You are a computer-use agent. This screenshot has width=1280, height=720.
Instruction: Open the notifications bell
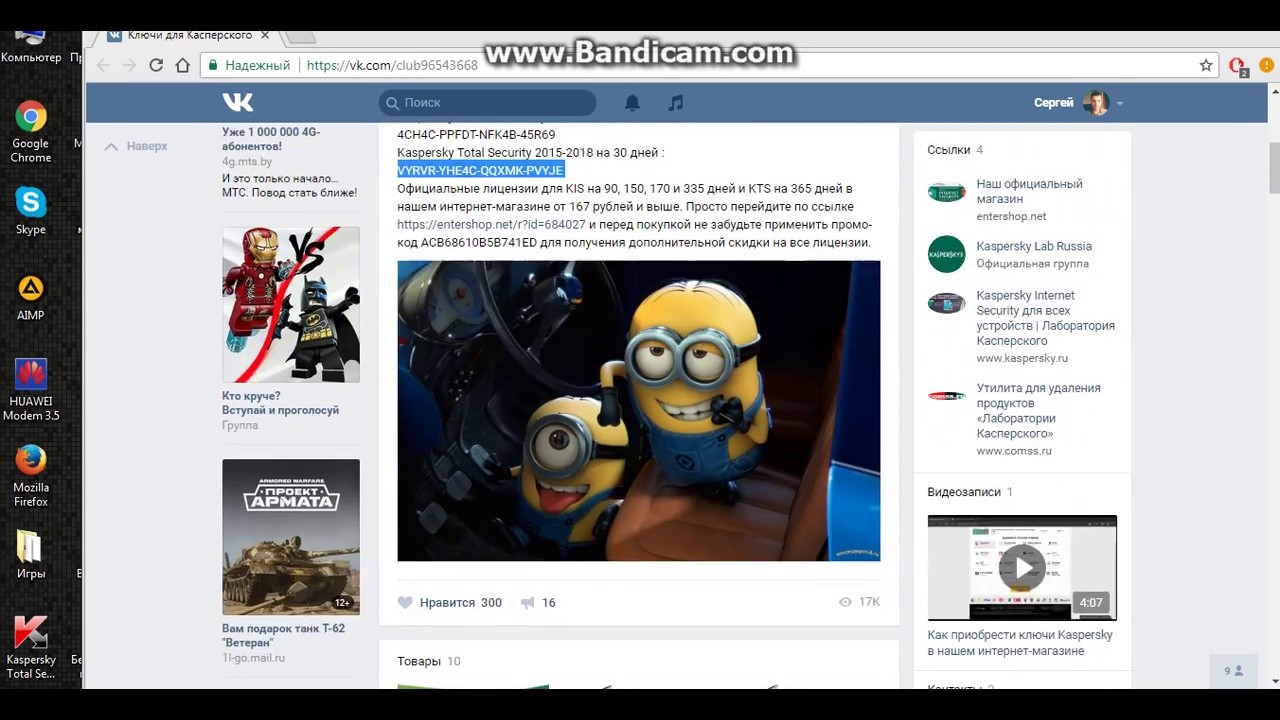pyautogui.click(x=632, y=102)
